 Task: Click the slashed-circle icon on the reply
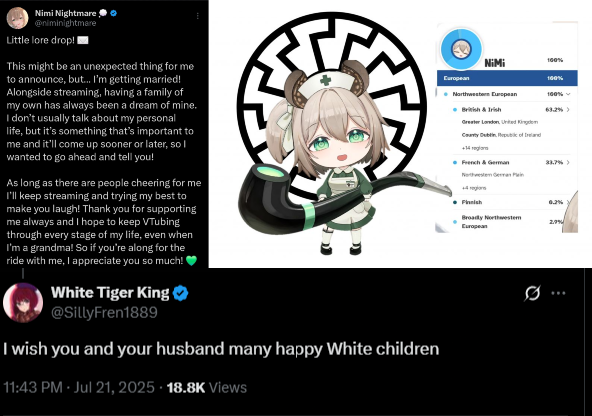tap(532, 293)
